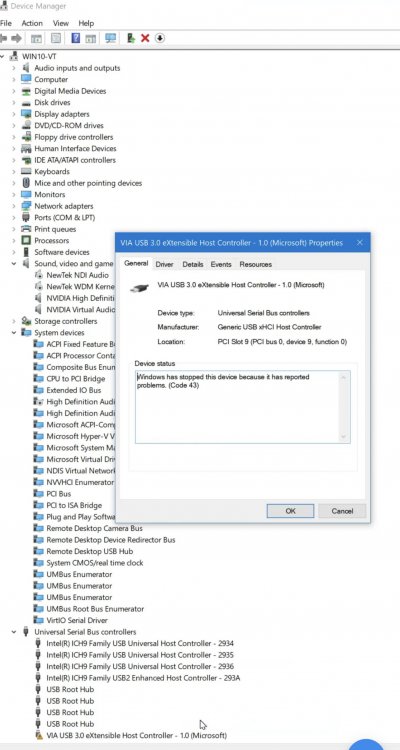400x750 pixels.
Task: Click Cancel in the Properties dialog
Action: point(342,511)
